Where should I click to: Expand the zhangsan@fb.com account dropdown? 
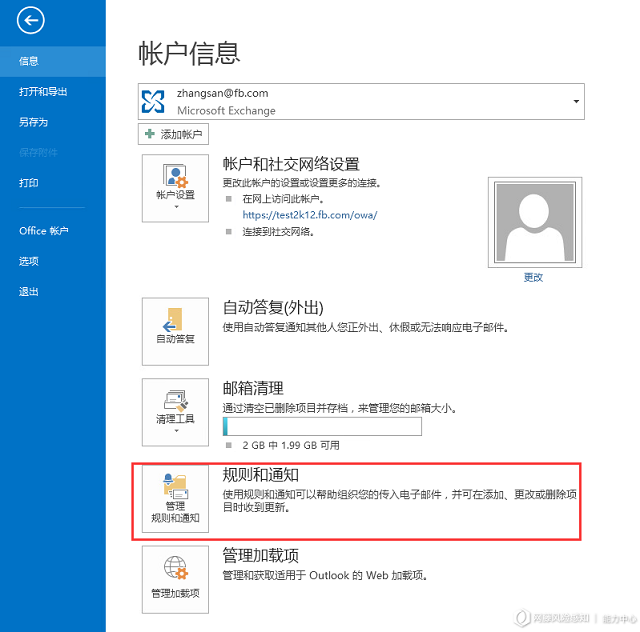(x=576, y=101)
